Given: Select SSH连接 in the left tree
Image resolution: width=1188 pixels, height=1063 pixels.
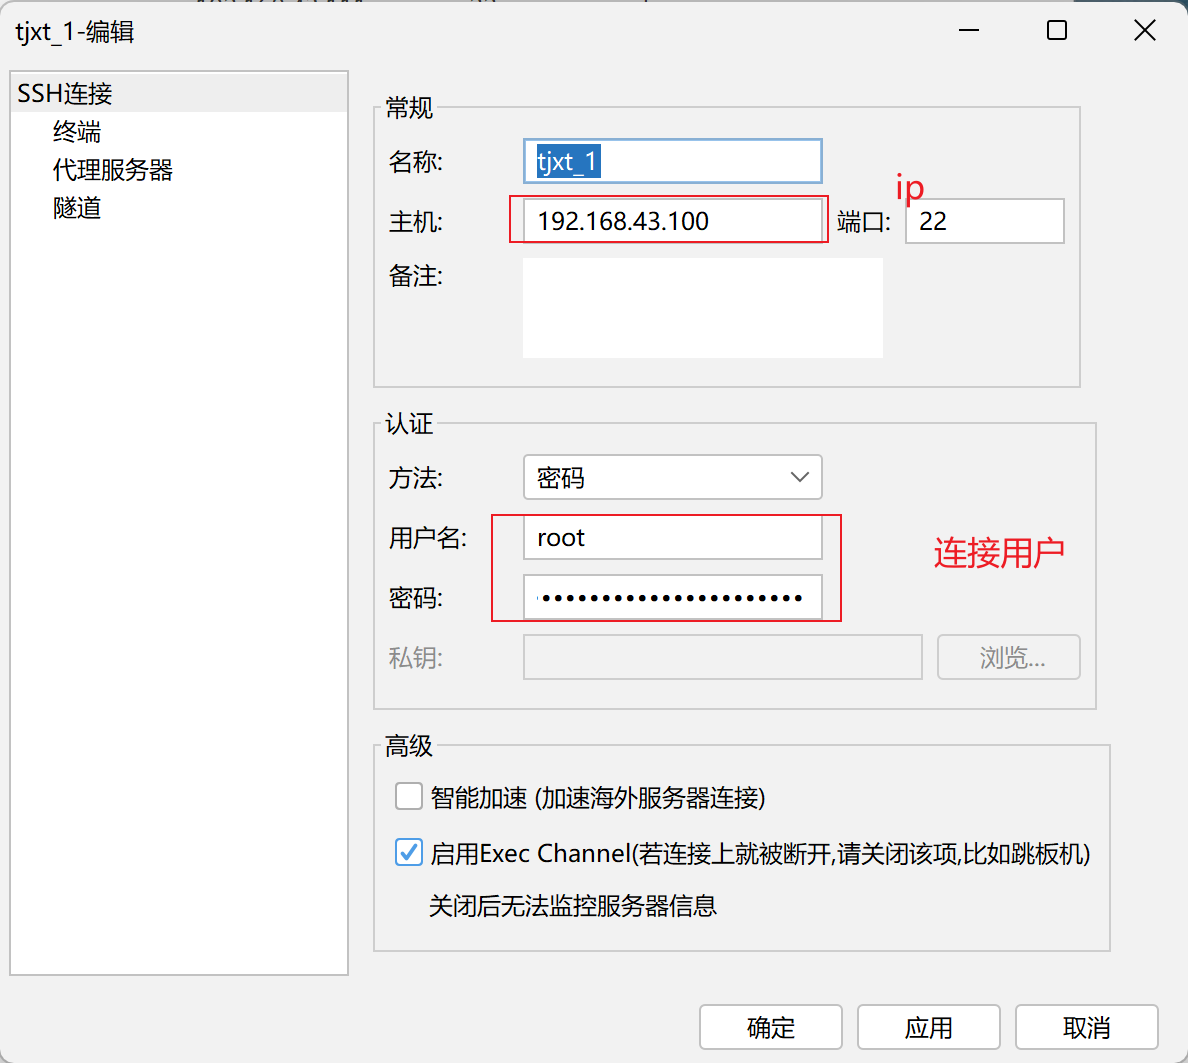Looking at the screenshot, I should point(179,93).
